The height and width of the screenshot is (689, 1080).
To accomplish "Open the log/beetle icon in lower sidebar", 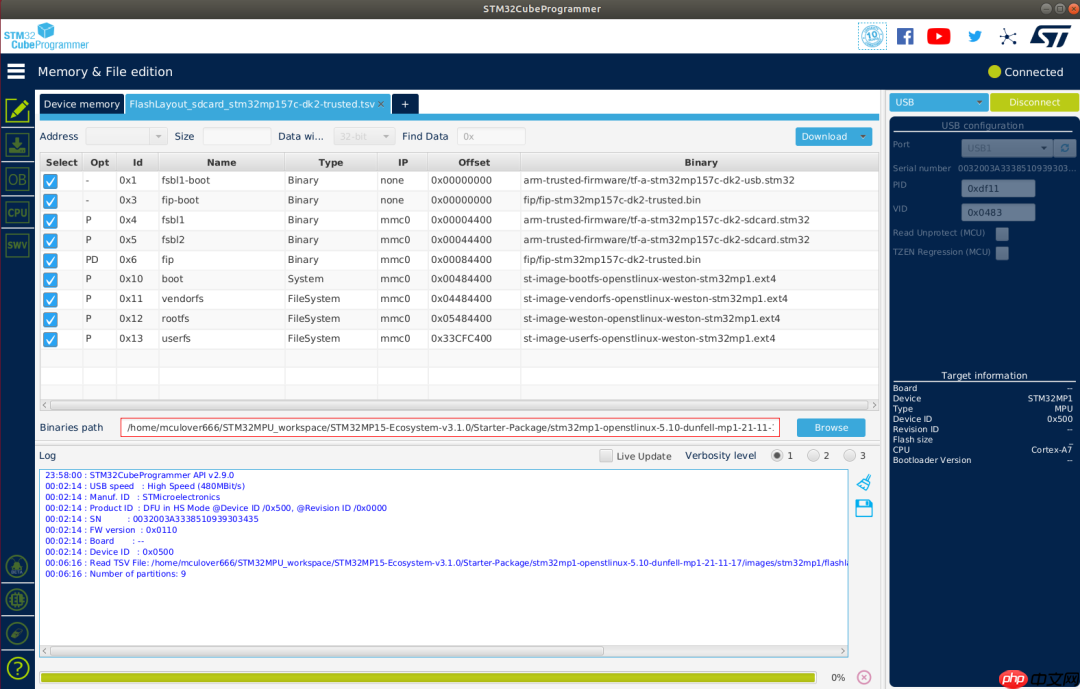I will coord(17,567).
